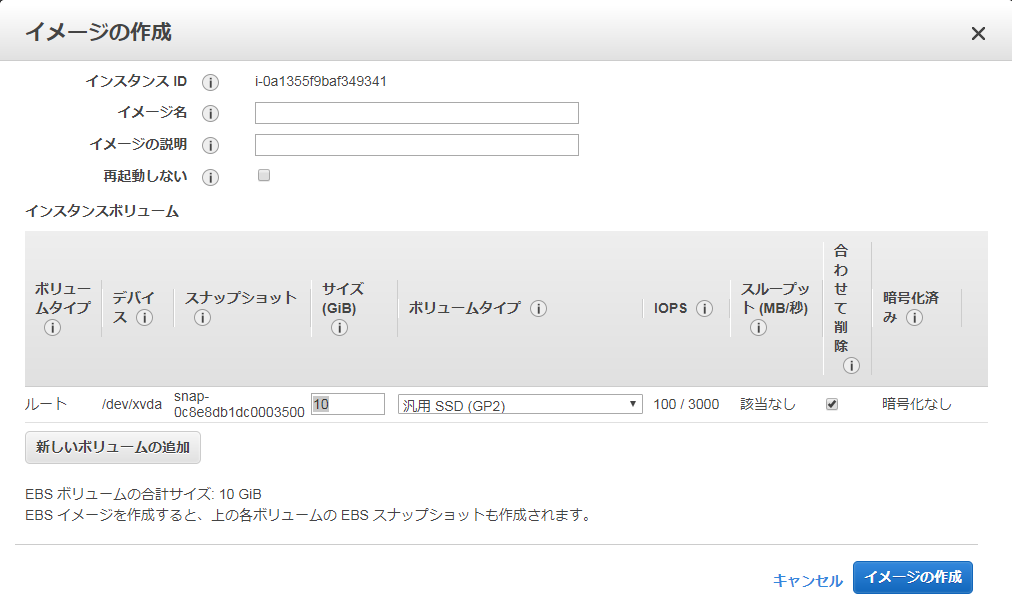Click info icon beside 暗号化済み header

pos(914,318)
